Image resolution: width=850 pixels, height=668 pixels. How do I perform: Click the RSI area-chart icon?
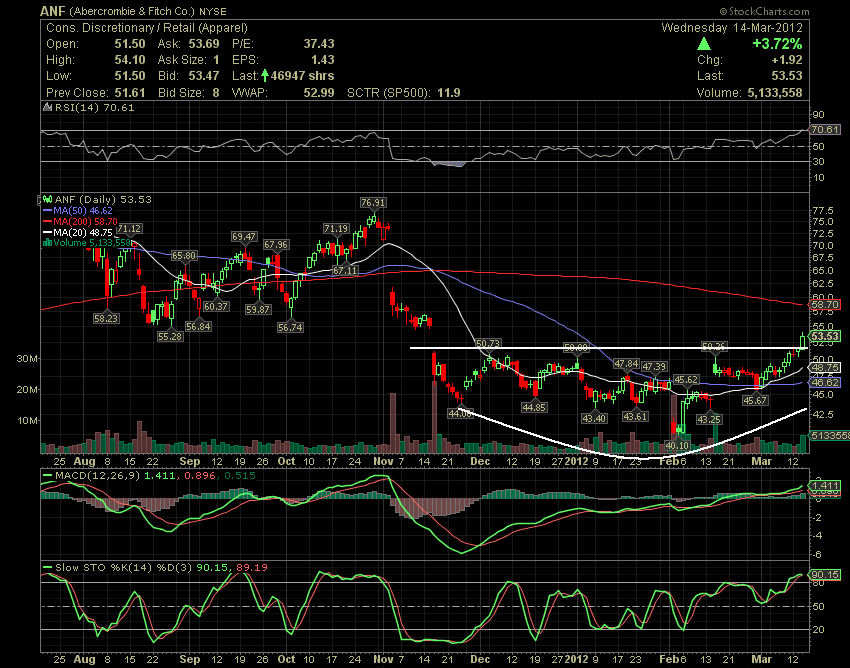coord(48,107)
